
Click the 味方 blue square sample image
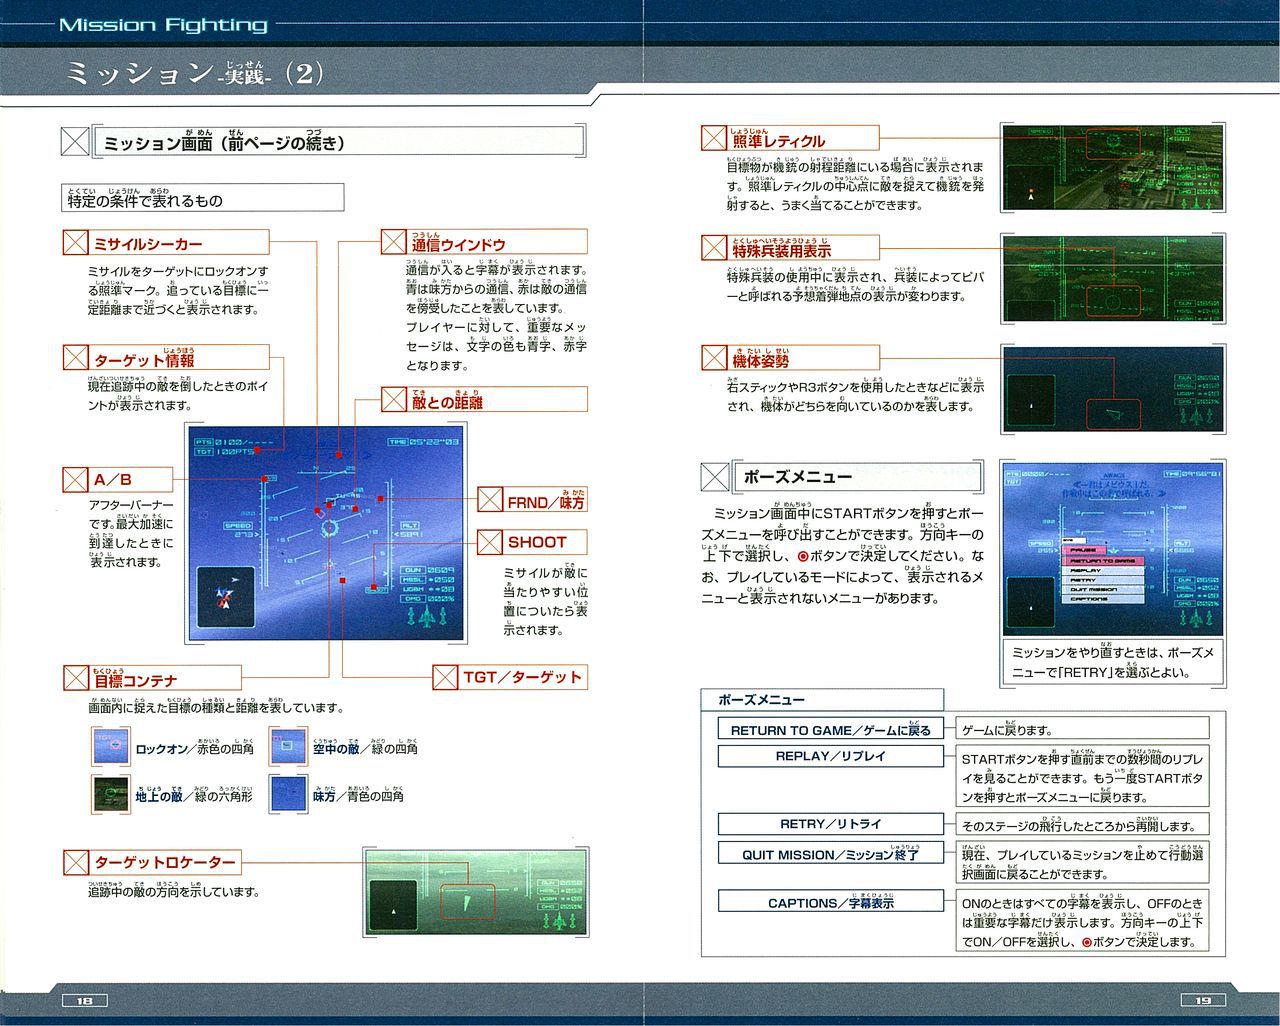point(288,793)
